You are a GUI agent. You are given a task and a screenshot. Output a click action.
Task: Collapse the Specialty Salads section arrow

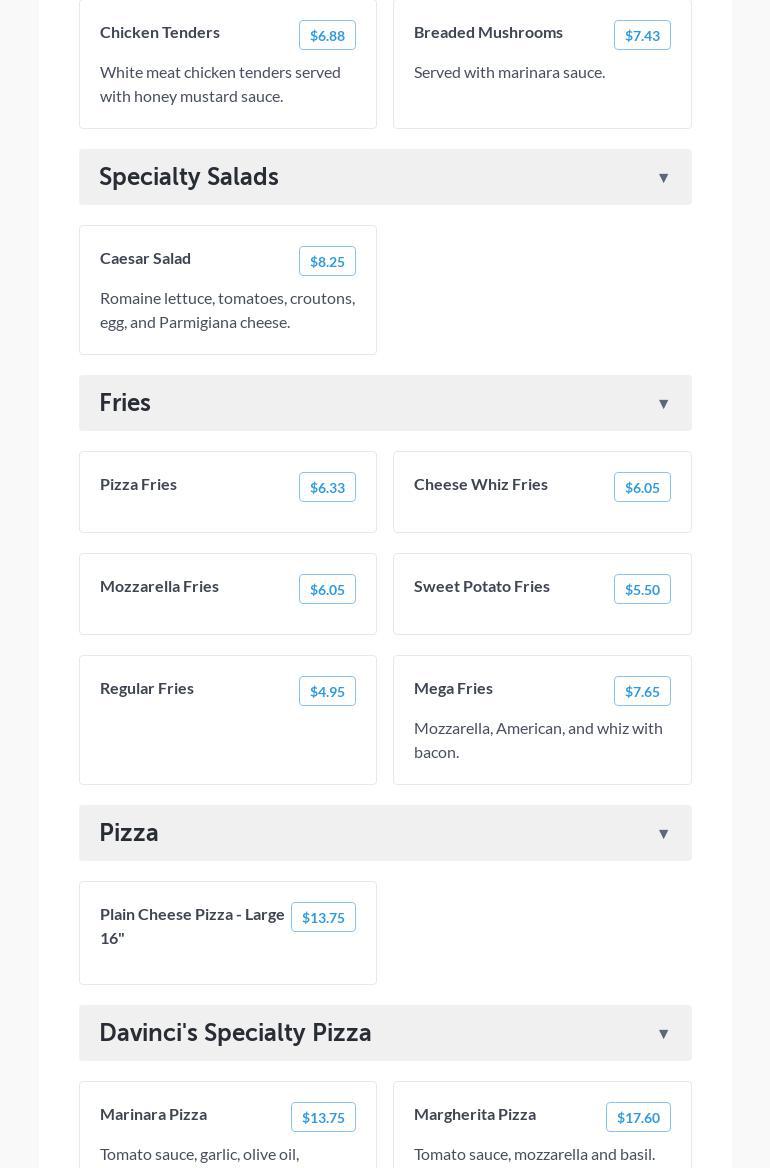663,178
